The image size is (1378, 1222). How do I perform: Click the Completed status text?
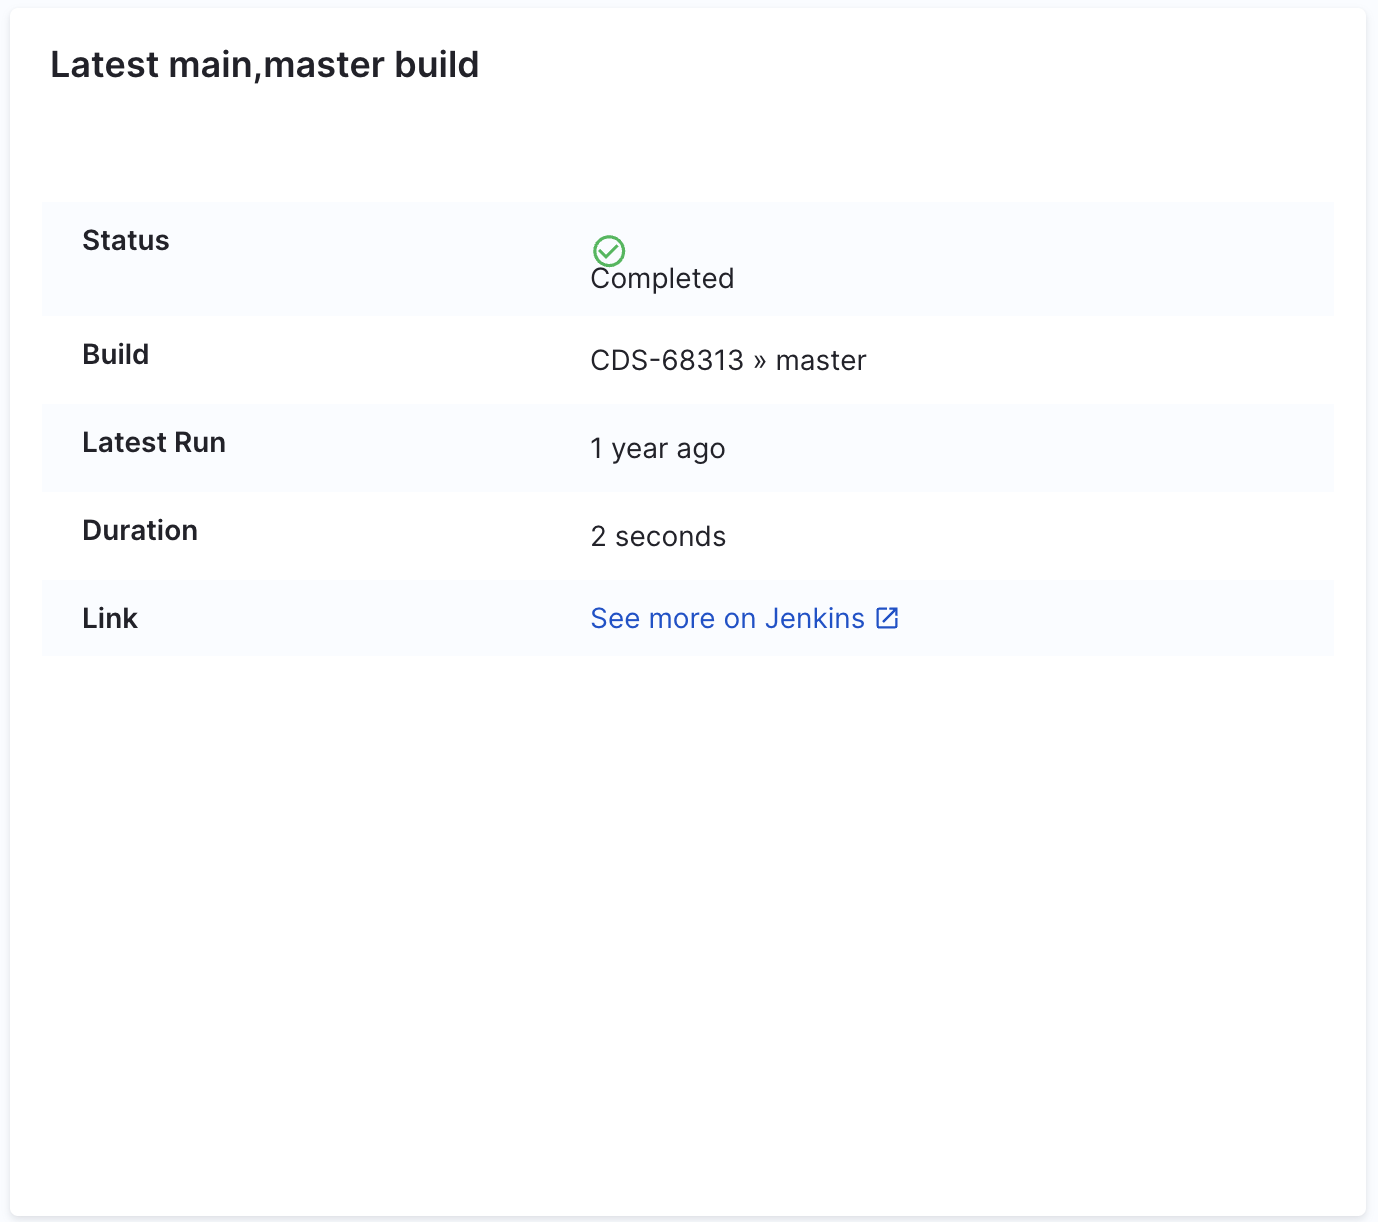point(662,279)
